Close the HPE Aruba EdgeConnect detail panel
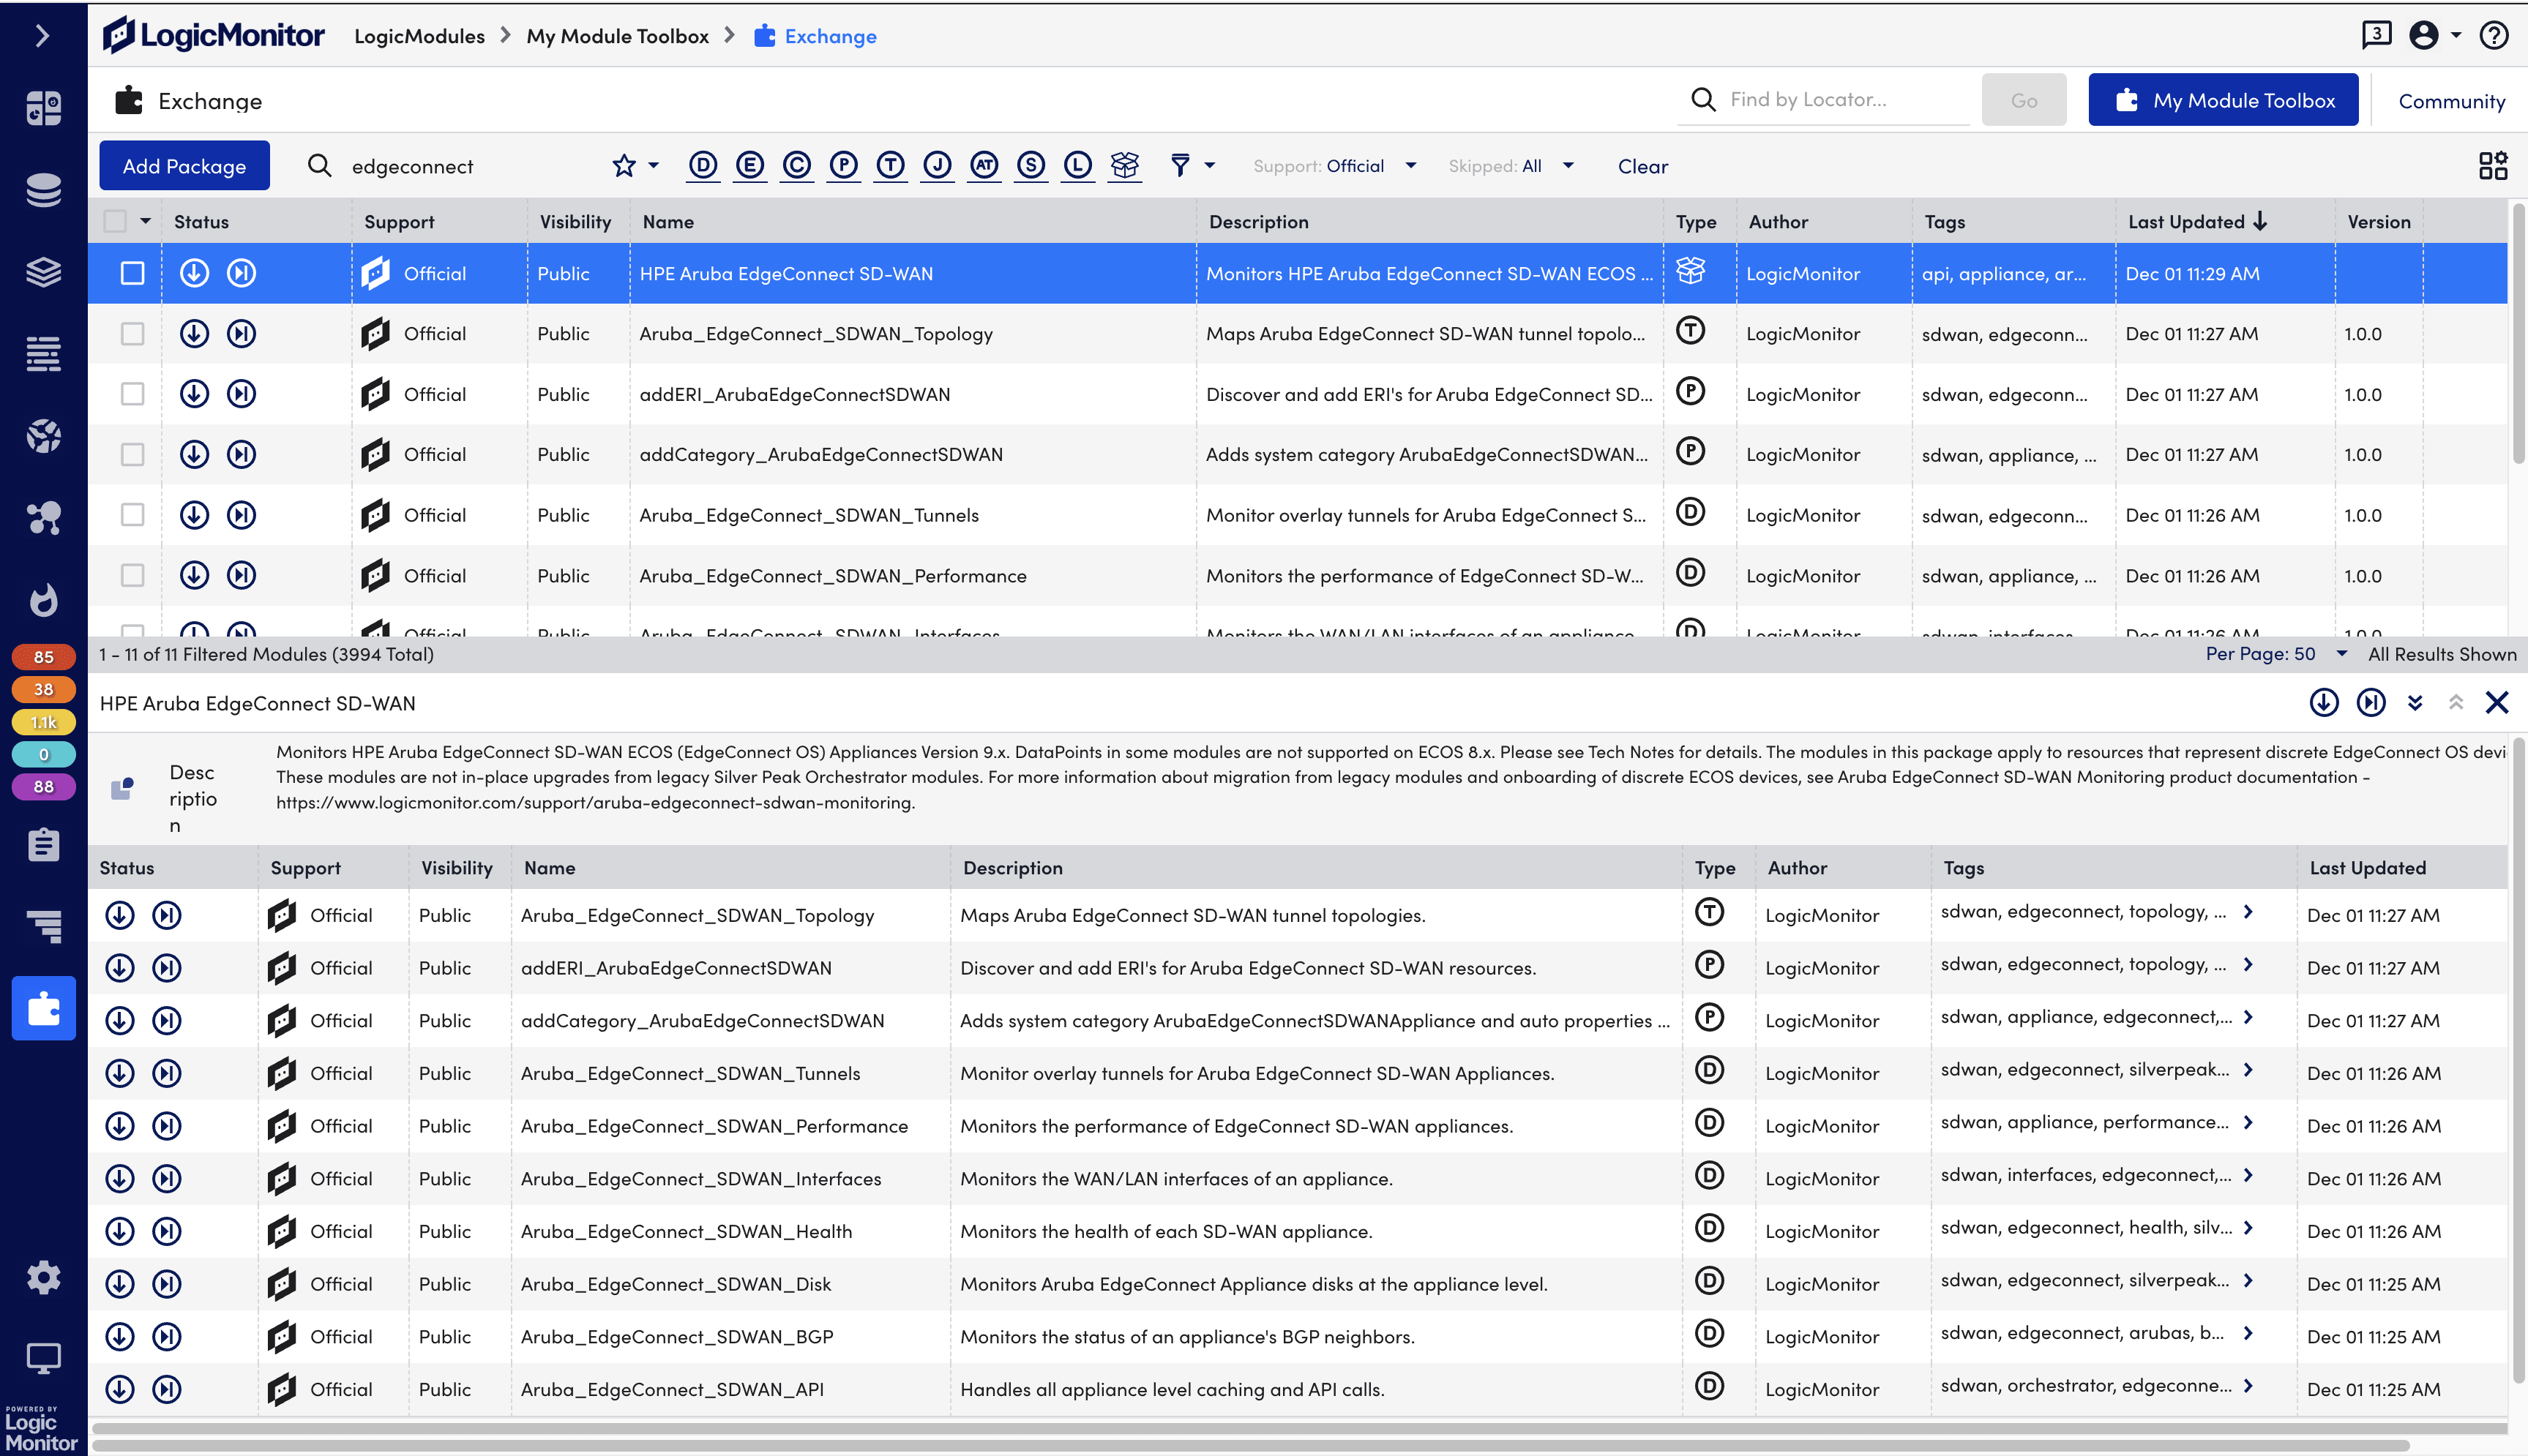2528x1456 pixels. click(2496, 703)
